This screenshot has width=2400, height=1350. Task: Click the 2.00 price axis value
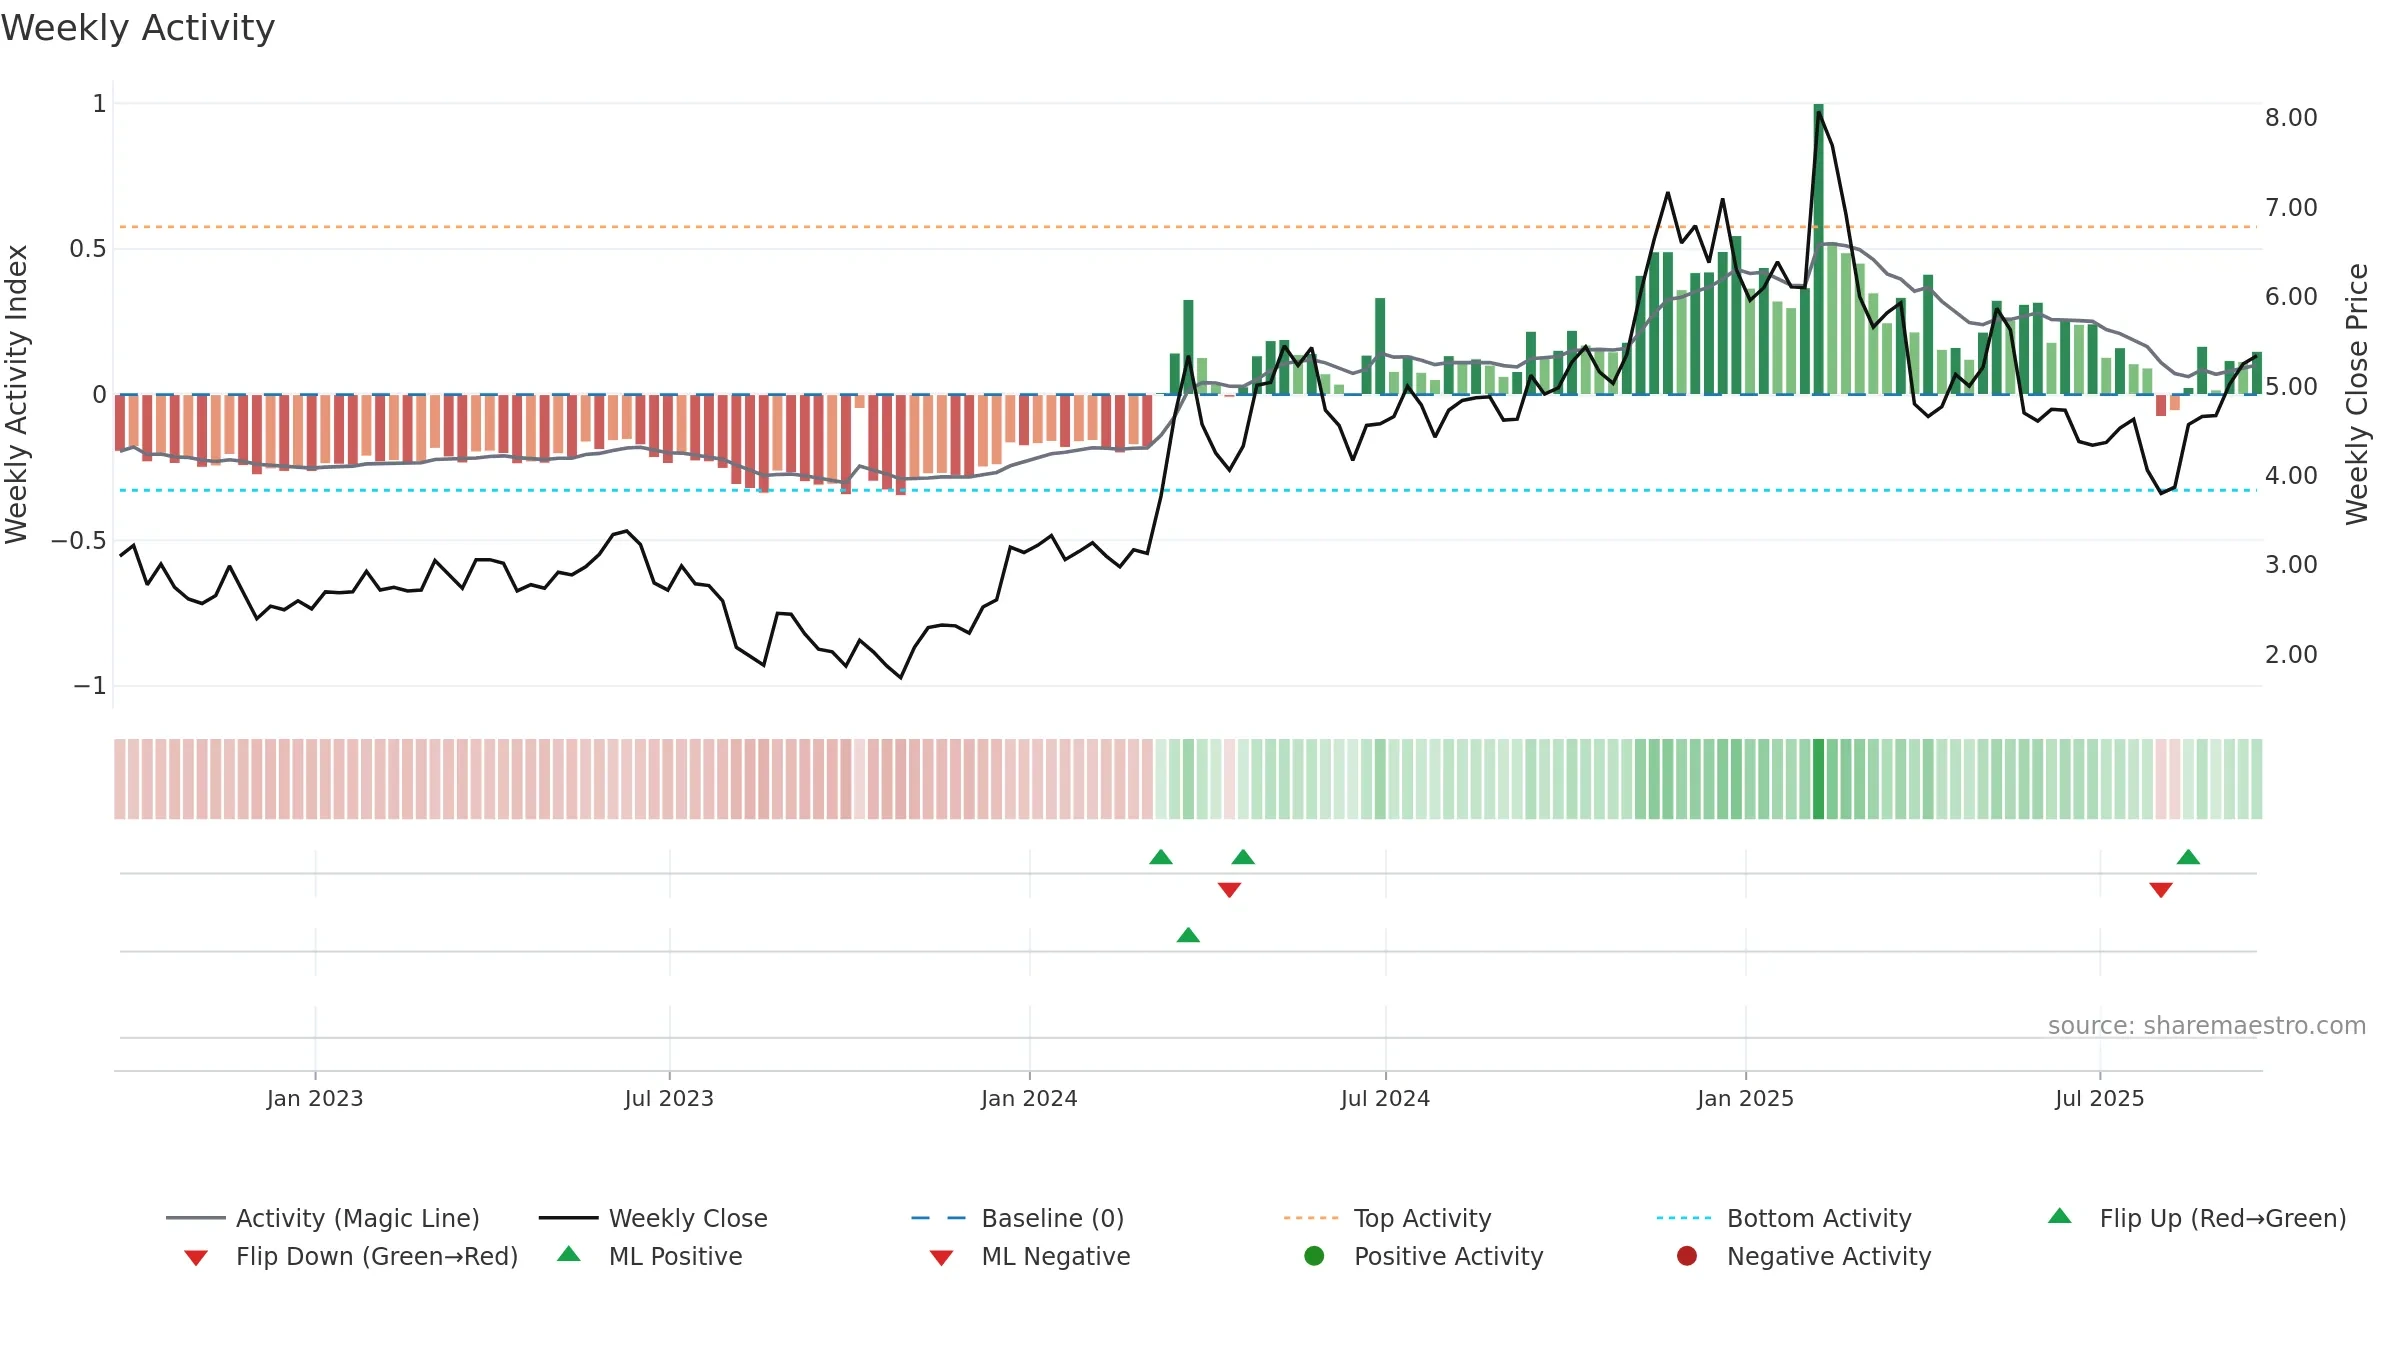(2291, 654)
